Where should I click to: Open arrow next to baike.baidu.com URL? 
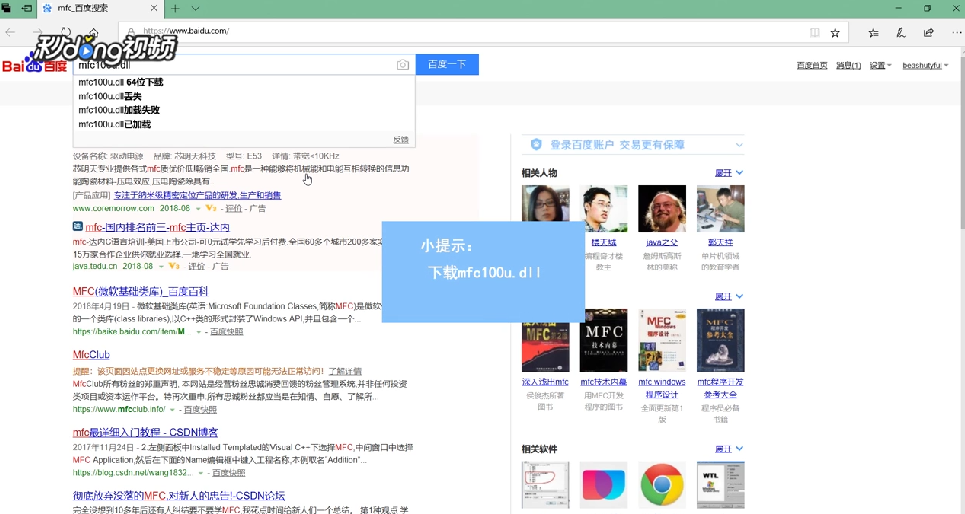tap(199, 332)
